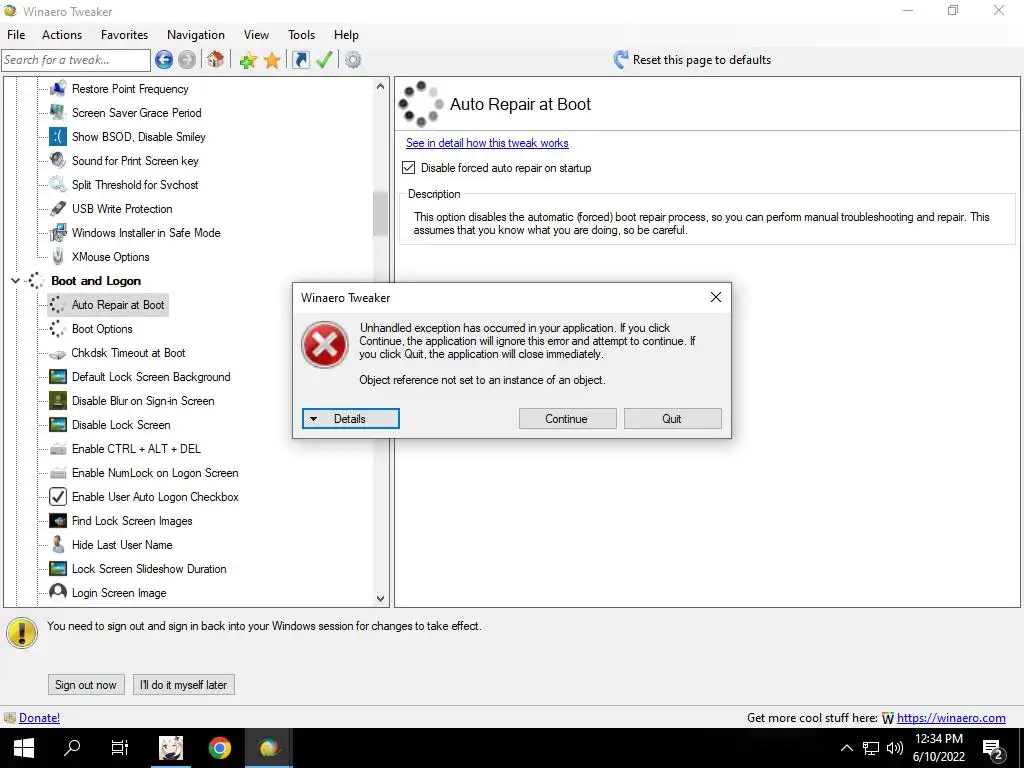Select Enable NumLock on Logon Screen item
This screenshot has width=1024, height=768.
coord(155,473)
